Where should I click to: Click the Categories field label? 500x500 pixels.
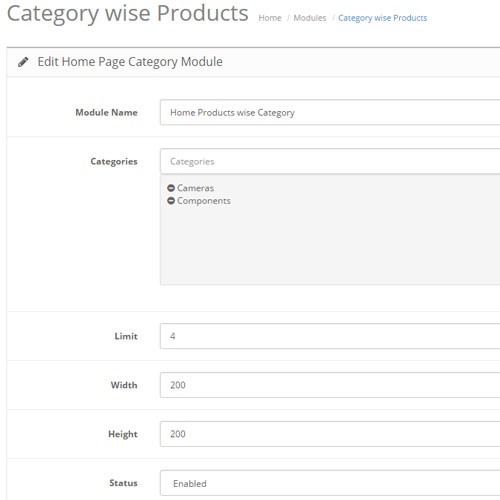tap(114, 162)
